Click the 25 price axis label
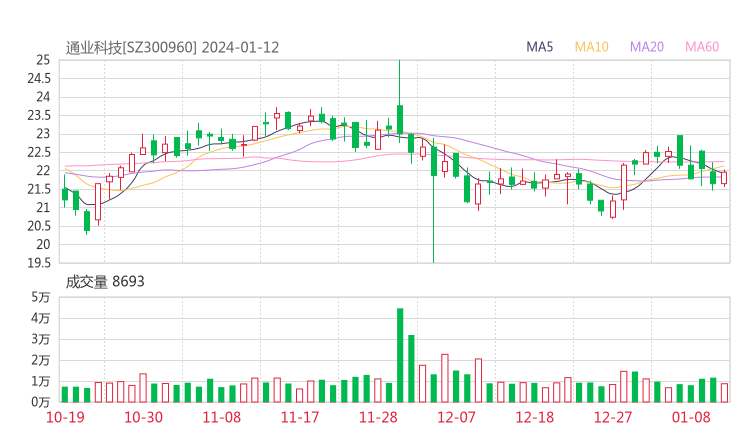The image size is (740, 440). 43,60
